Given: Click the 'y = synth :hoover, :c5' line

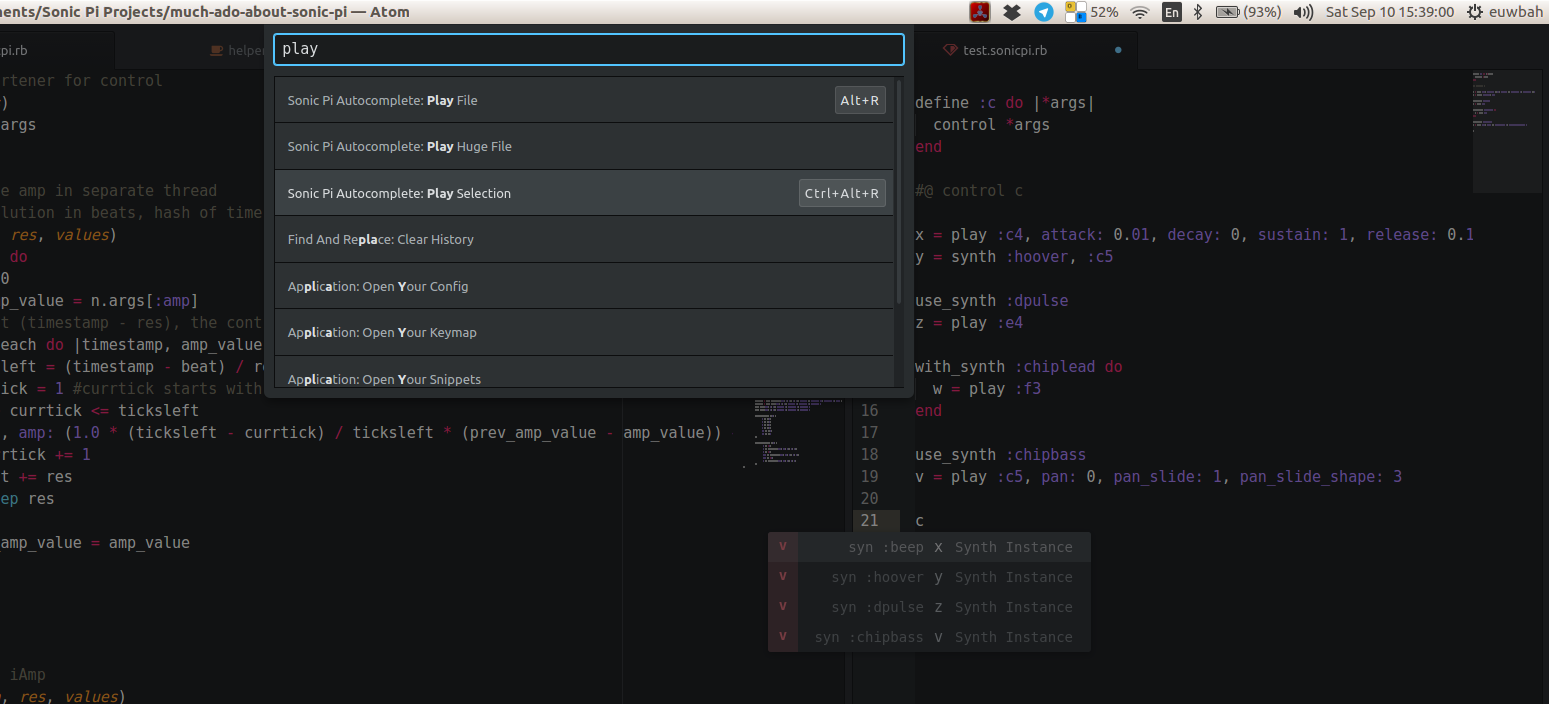Looking at the screenshot, I should 1014,256.
